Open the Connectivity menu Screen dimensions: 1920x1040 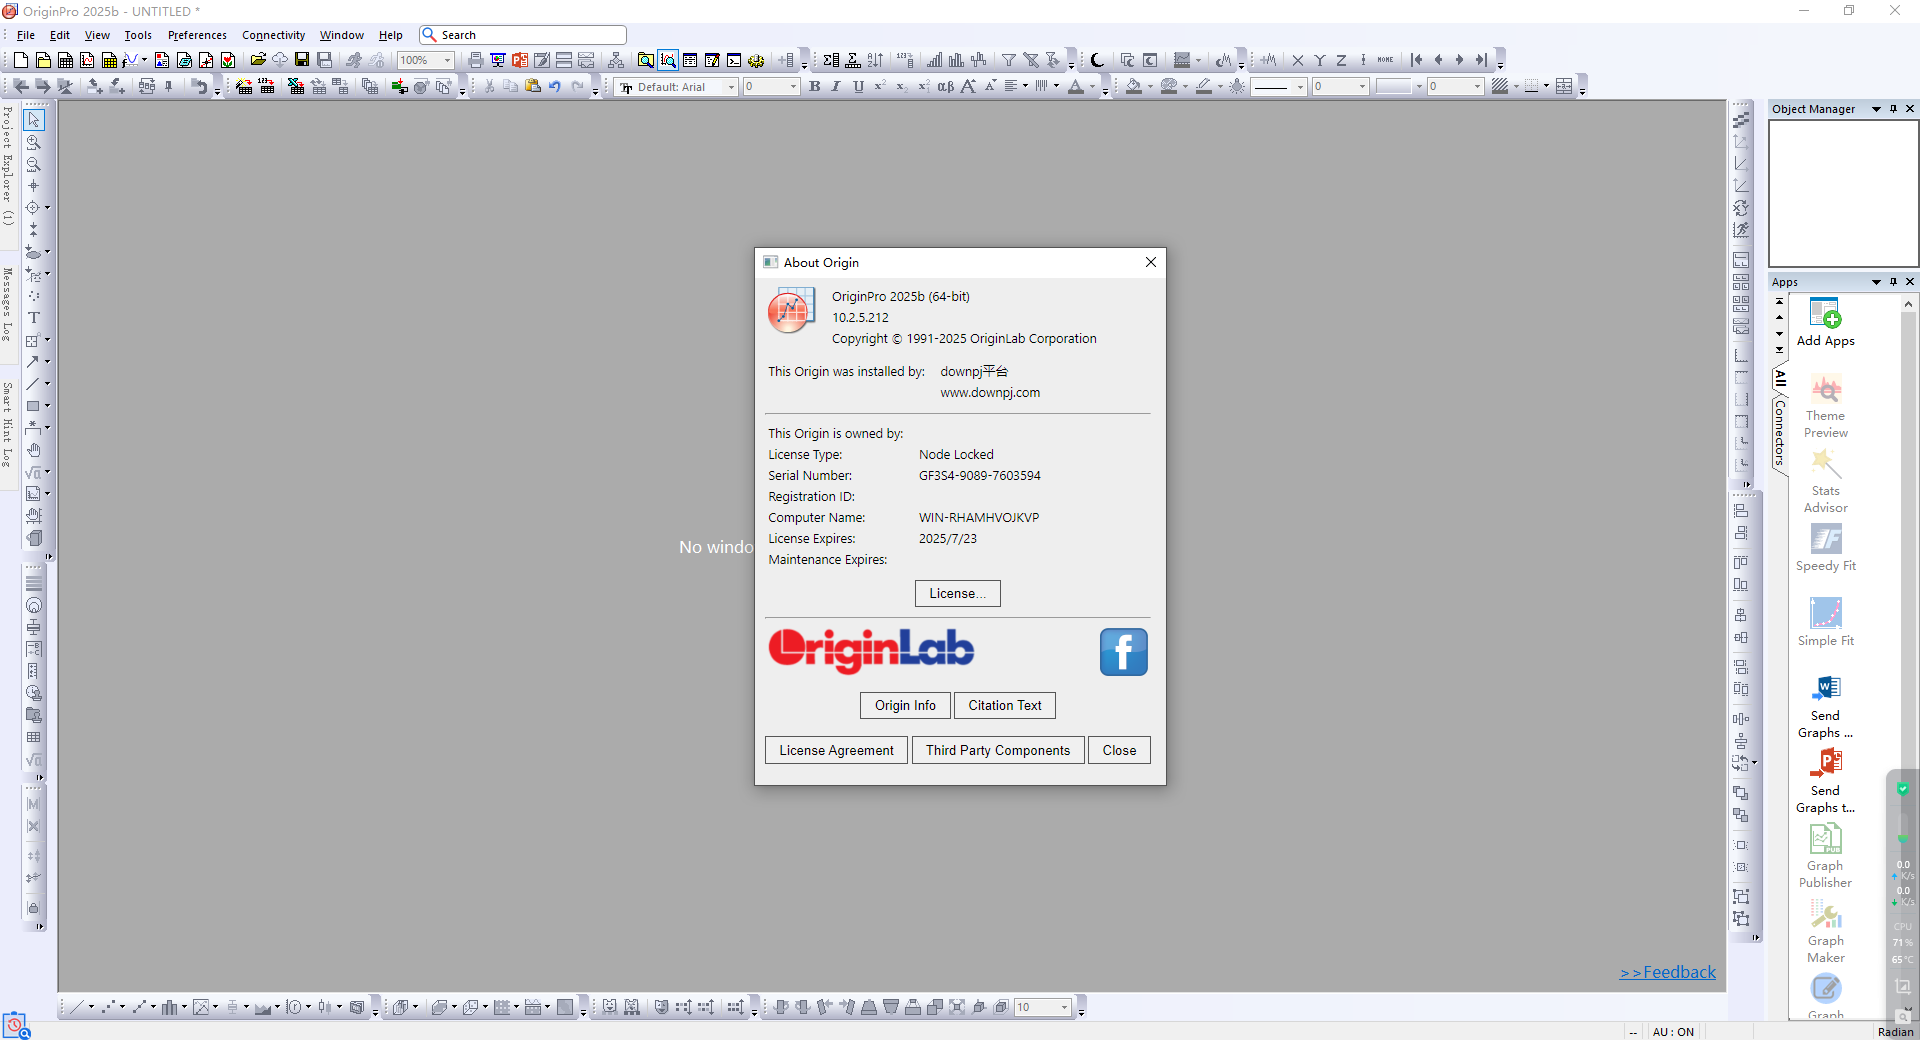pos(273,35)
